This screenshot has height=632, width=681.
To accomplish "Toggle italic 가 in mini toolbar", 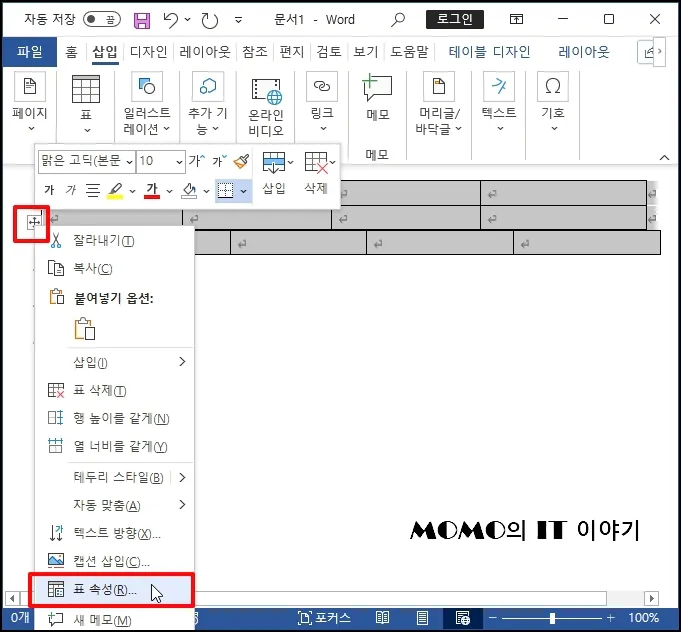I will click(71, 190).
